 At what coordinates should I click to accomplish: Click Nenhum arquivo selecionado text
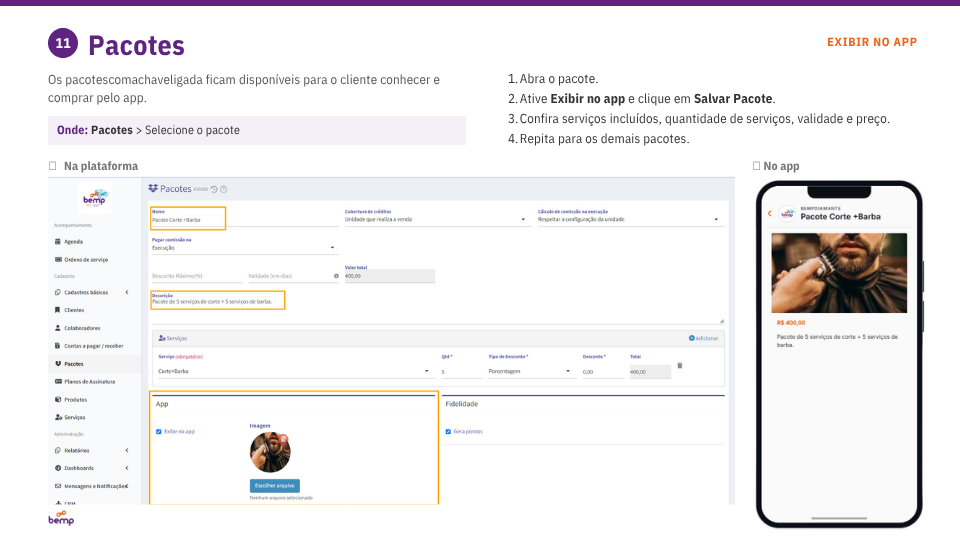281,498
